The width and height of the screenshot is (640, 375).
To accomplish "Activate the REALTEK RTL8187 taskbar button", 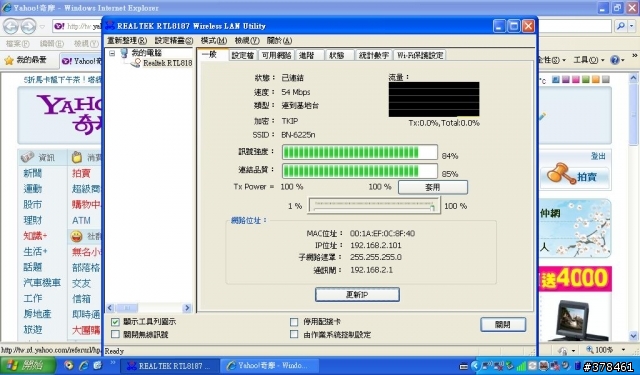I will point(170,366).
